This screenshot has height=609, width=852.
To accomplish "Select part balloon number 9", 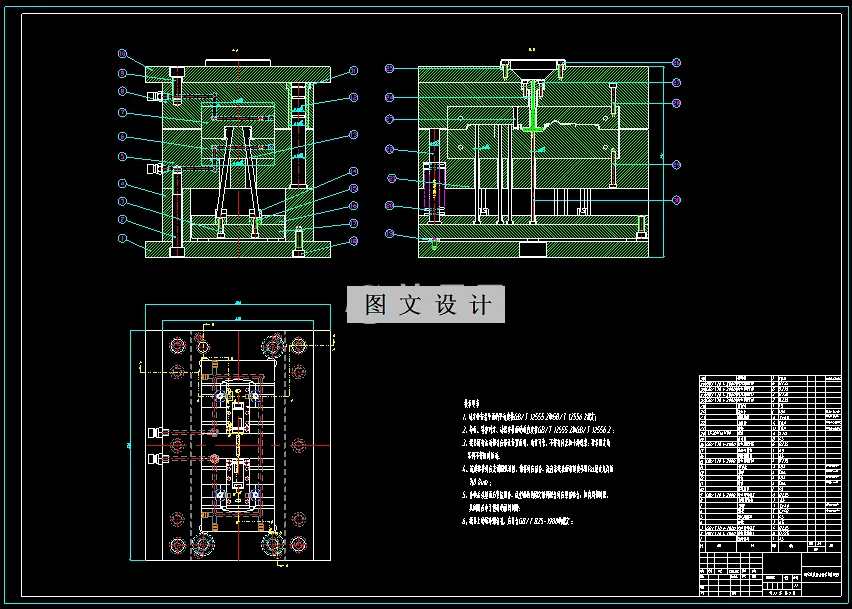I will pos(122,73).
